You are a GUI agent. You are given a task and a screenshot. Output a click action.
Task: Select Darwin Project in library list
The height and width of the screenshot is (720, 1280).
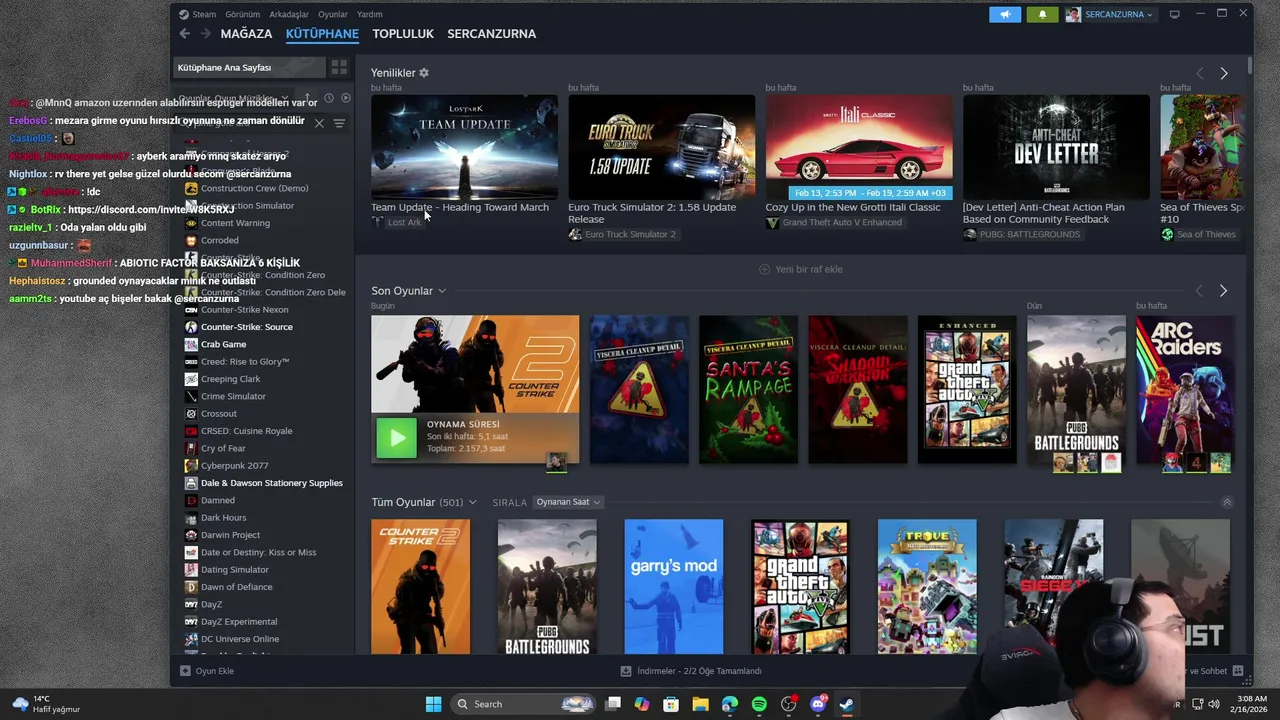[x=230, y=535]
